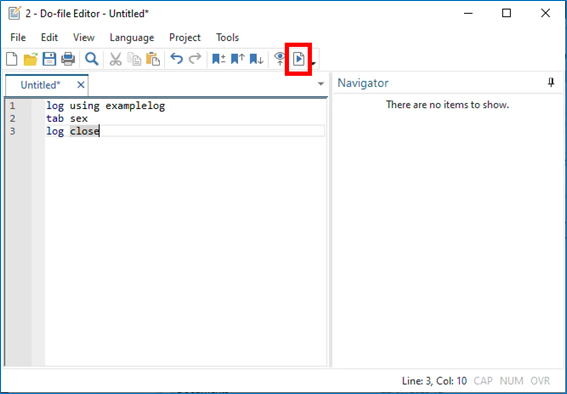The height and width of the screenshot is (394, 567).
Task: Click line 1 'log using examplelog'
Action: click(x=106, y=106)
